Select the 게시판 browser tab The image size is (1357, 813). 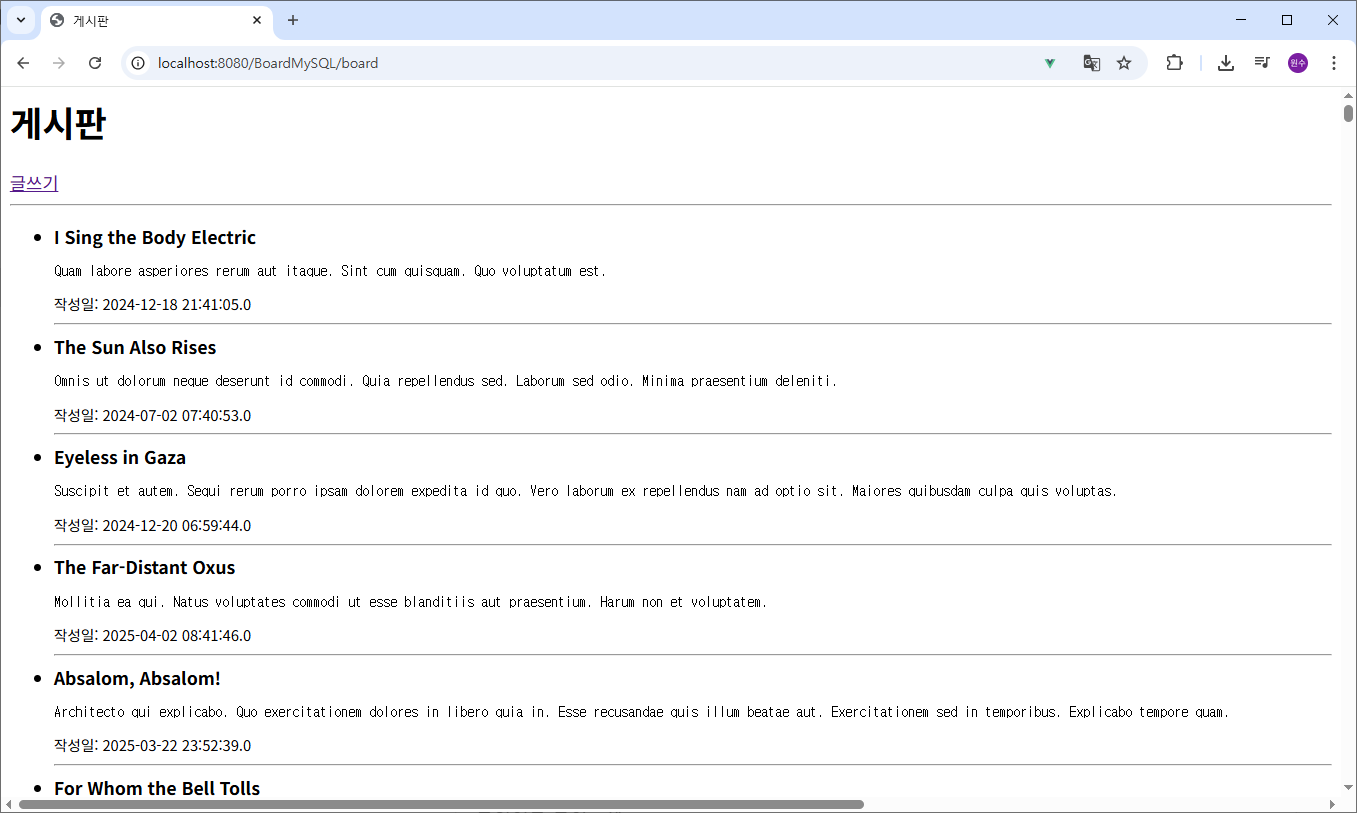(157, 21)
